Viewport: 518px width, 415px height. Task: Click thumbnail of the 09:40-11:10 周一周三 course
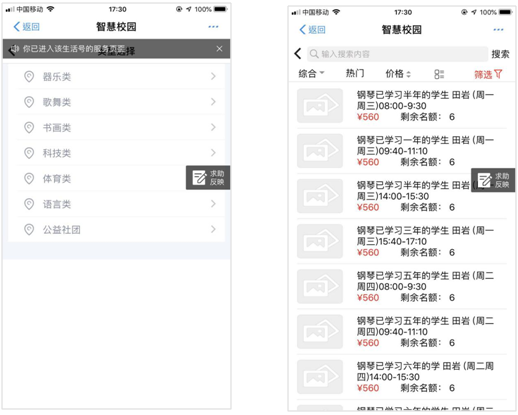click(320, 151)
